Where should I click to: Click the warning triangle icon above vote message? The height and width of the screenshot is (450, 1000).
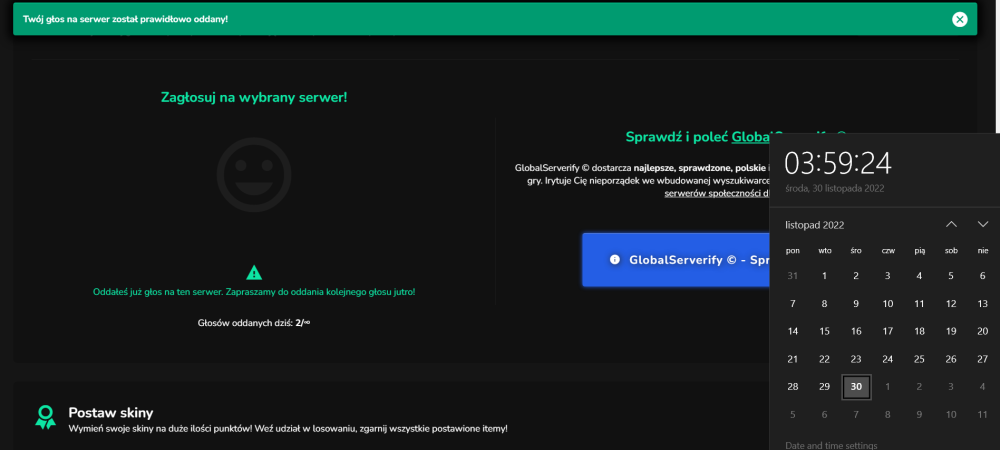254,273
